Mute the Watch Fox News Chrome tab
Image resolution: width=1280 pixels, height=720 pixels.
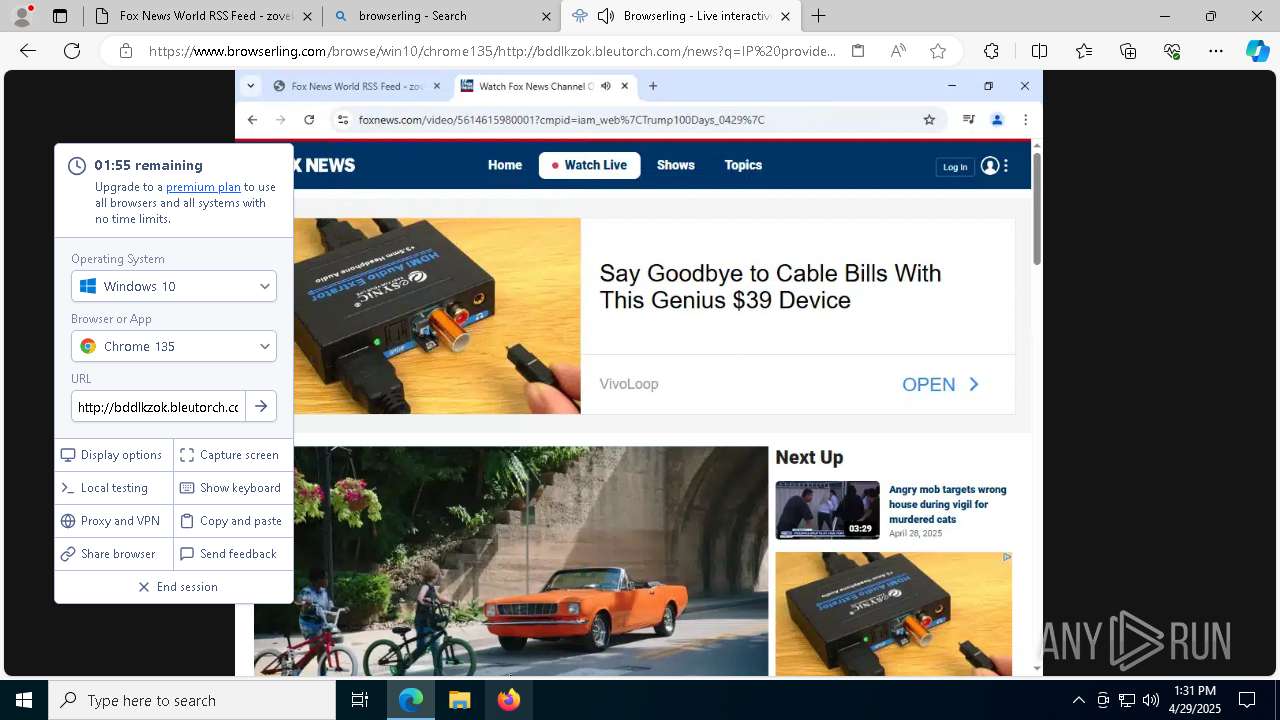[x=605, y=86]
